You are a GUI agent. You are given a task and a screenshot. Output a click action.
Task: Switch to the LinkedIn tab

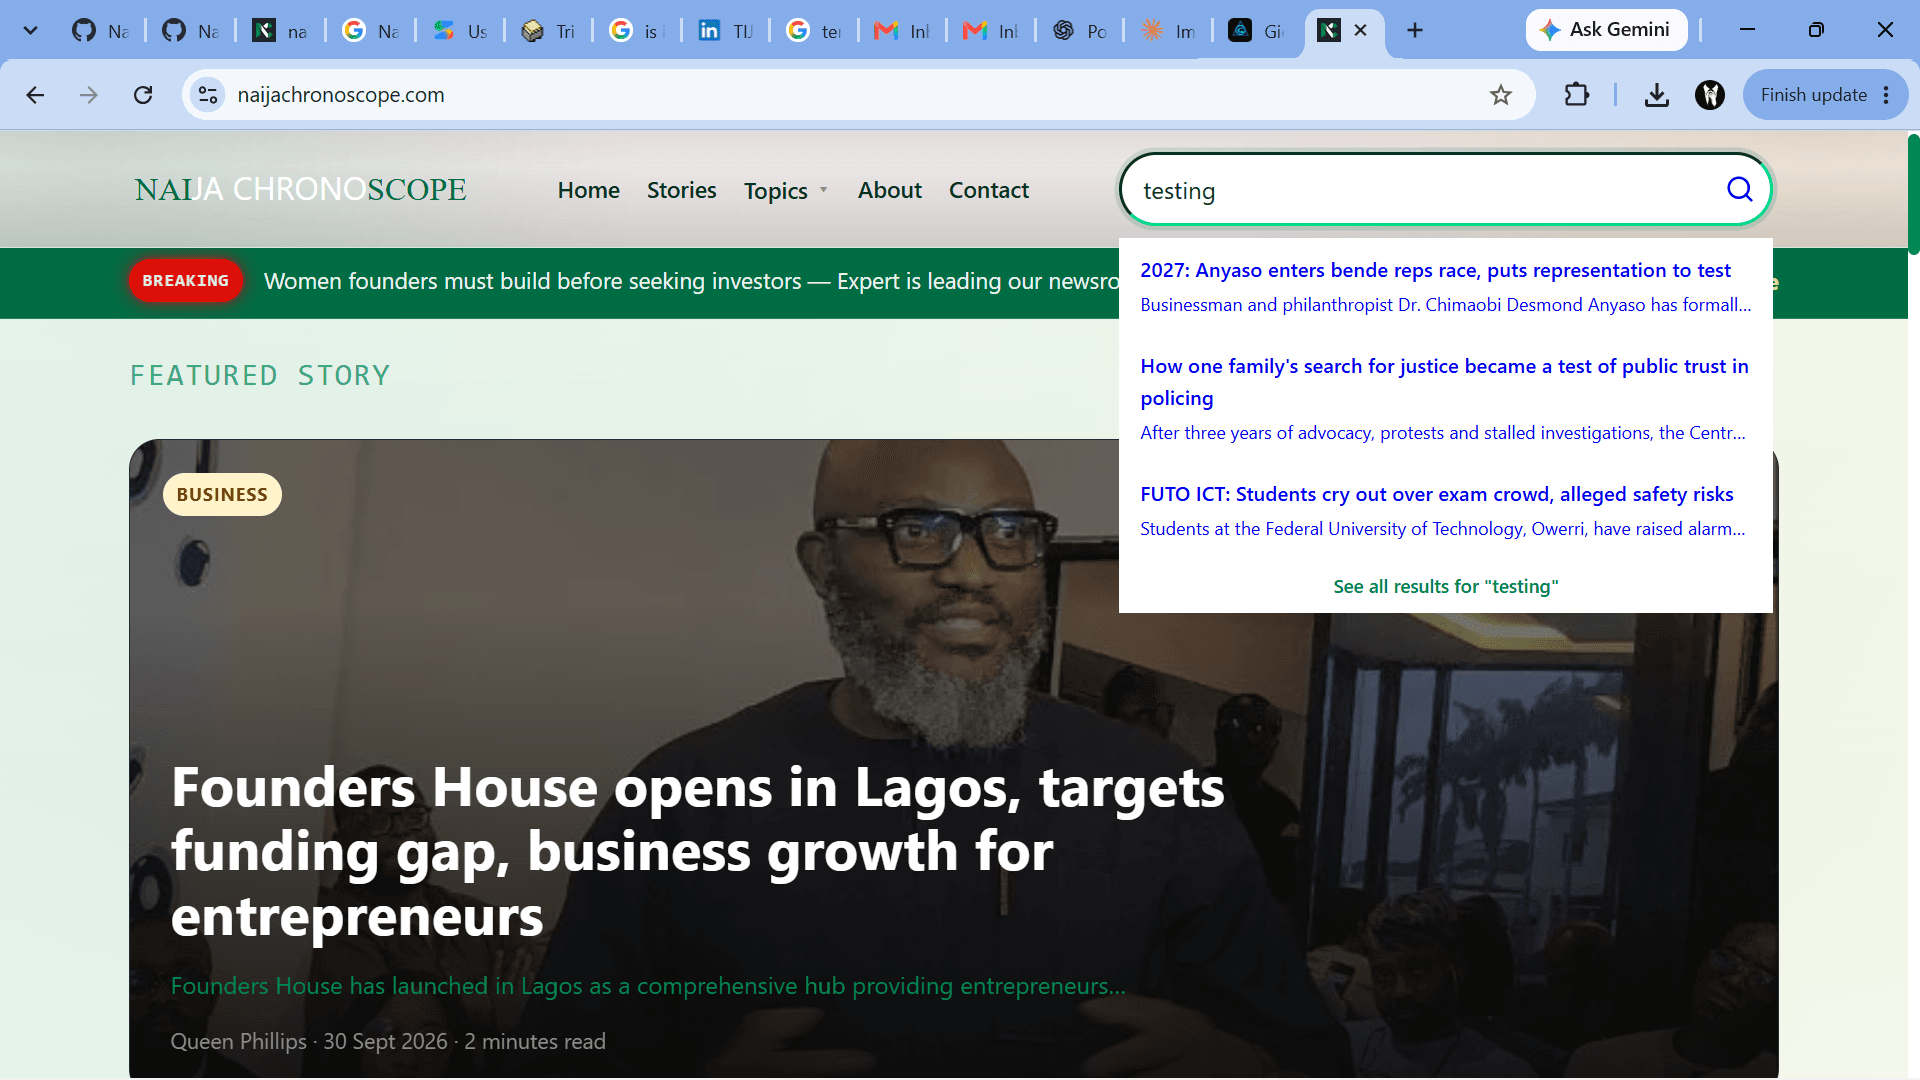(725, 31)
